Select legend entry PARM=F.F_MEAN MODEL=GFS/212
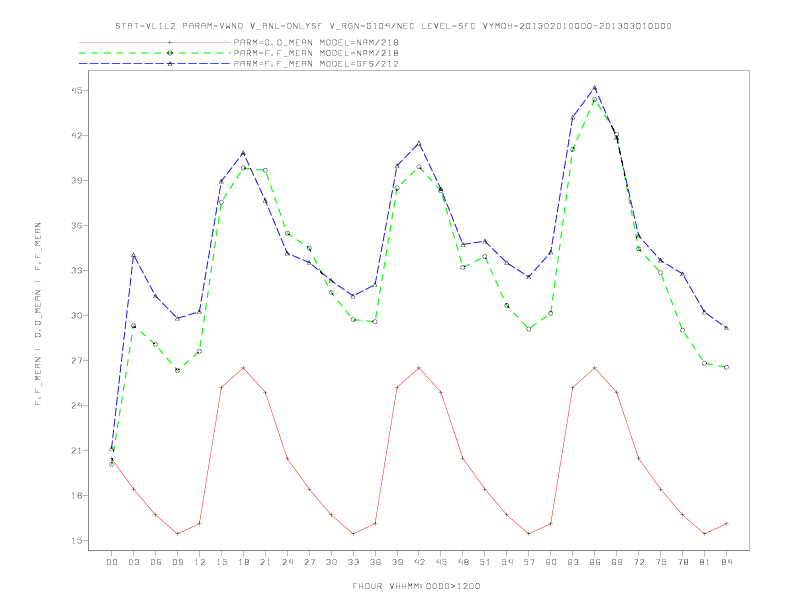Viewport: 792px width, 612px height. coord(316,64)
